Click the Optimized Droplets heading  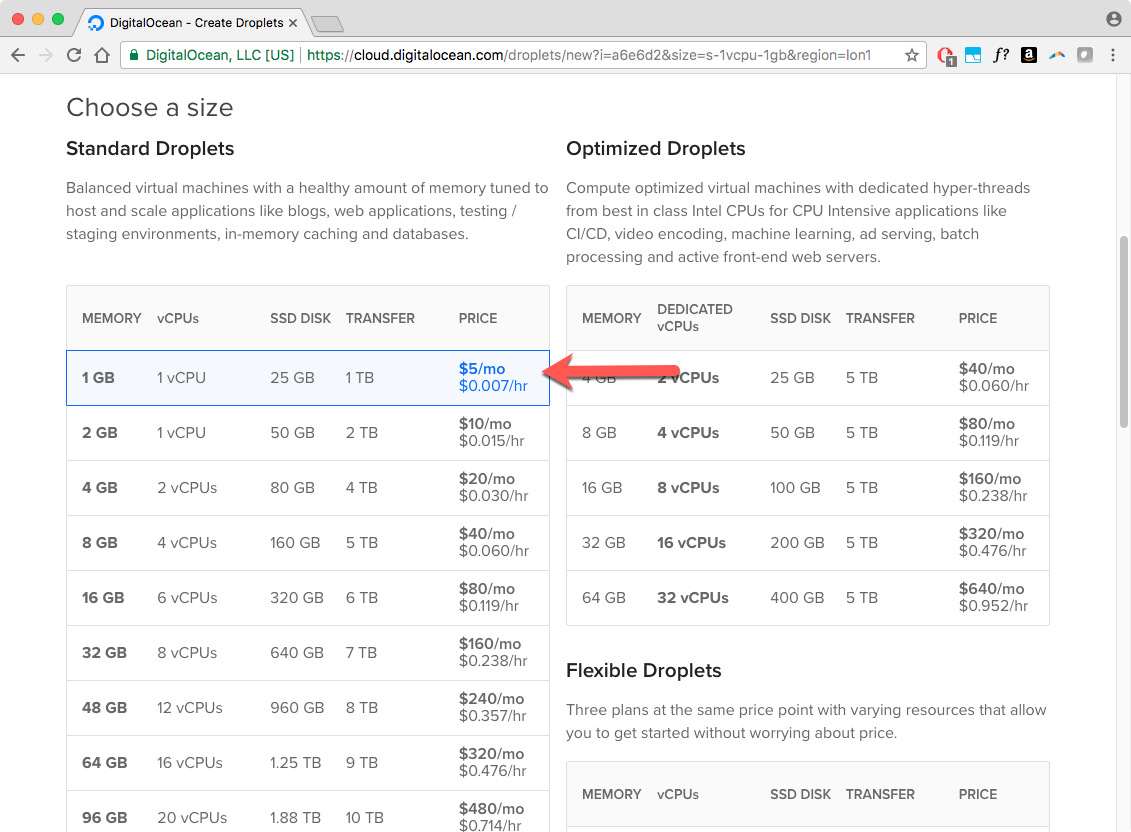pos(656,149)
